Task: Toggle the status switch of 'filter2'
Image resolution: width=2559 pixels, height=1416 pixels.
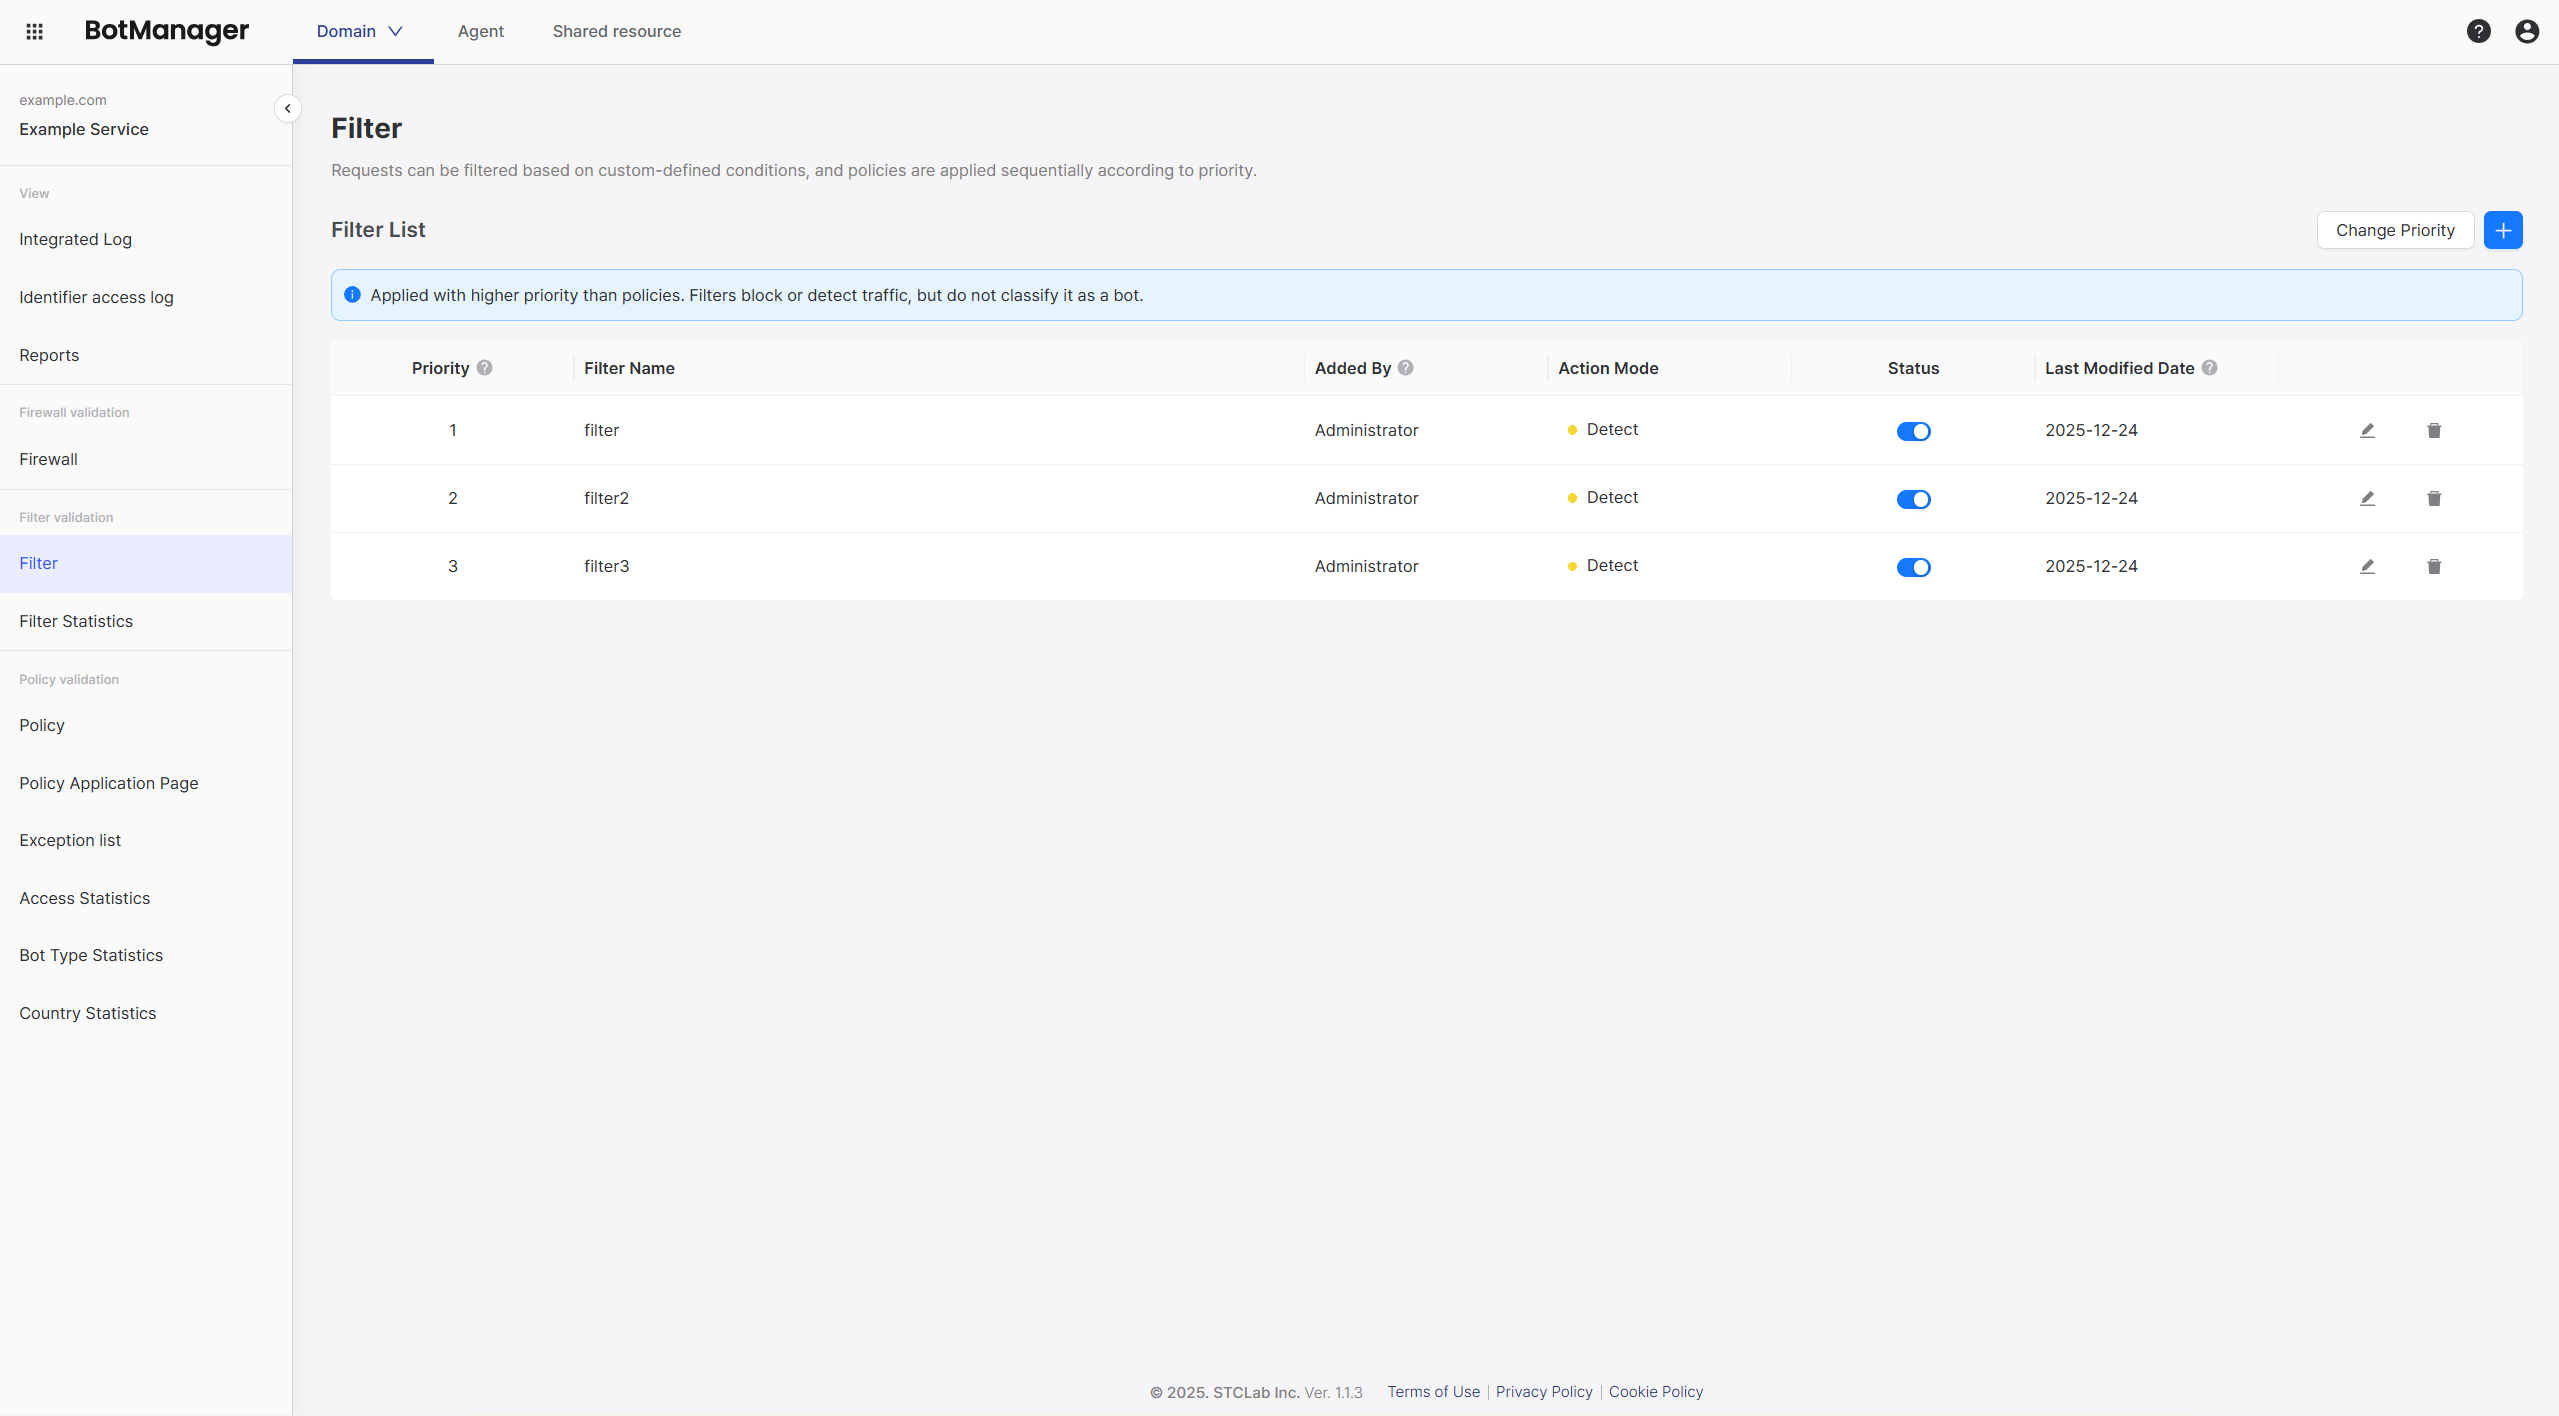Action: click(x=1913, y=499)
